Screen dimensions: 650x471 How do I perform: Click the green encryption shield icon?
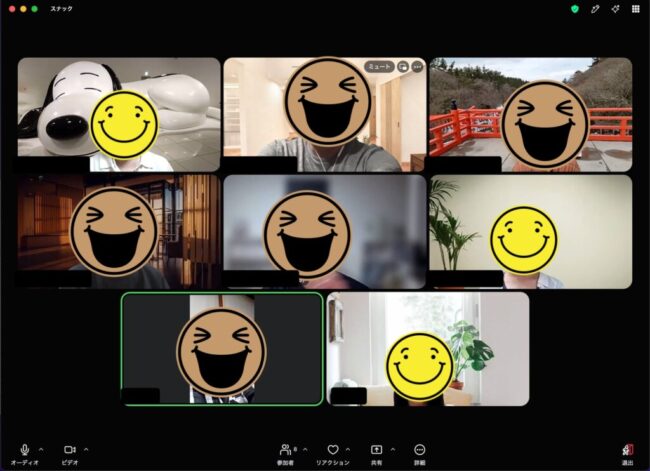(x=575, y=9)
